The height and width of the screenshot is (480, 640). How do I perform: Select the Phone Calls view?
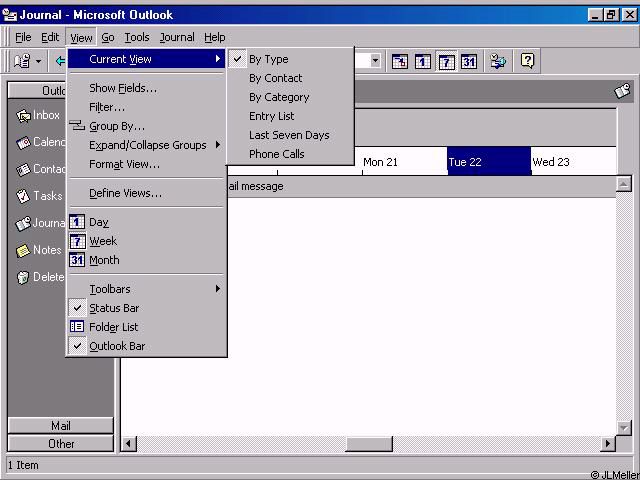point(290,154)
